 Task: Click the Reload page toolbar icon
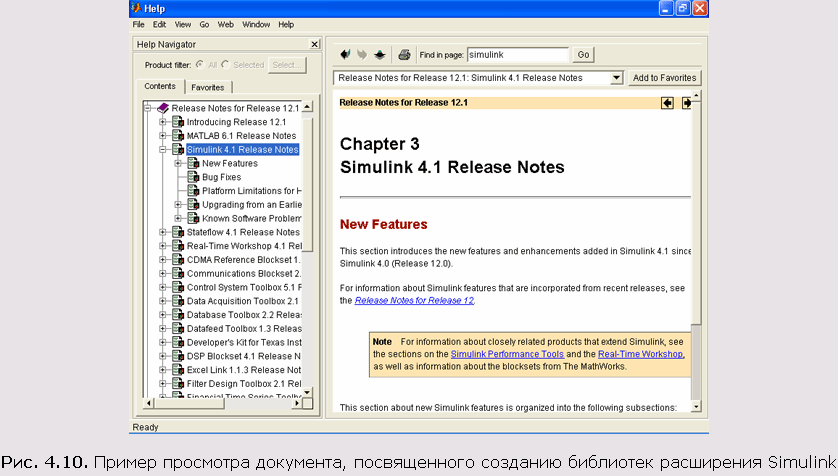tap(379, 54)
